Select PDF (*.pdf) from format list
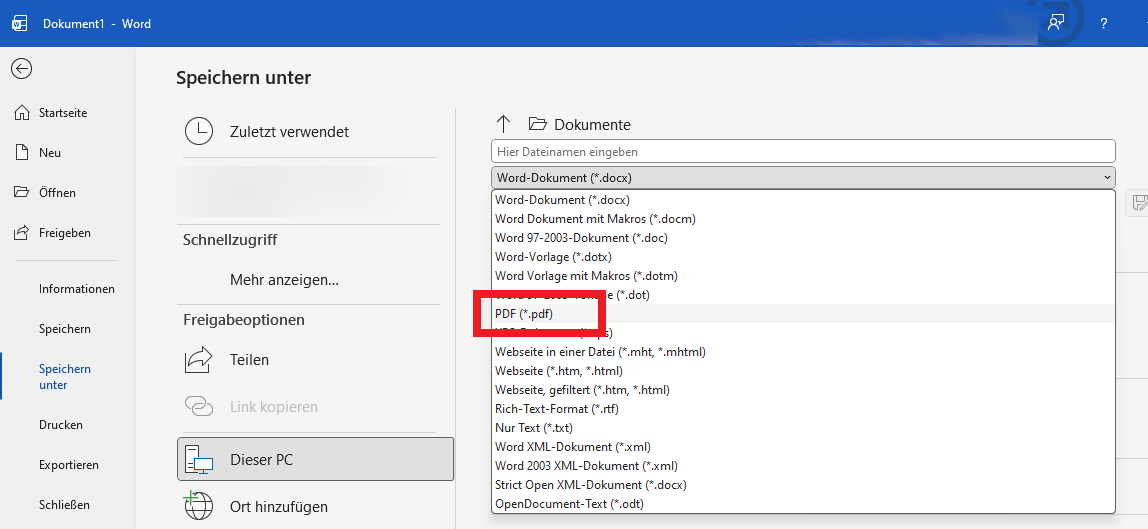This screenshot has height=529, width=1148. point(524,314)
